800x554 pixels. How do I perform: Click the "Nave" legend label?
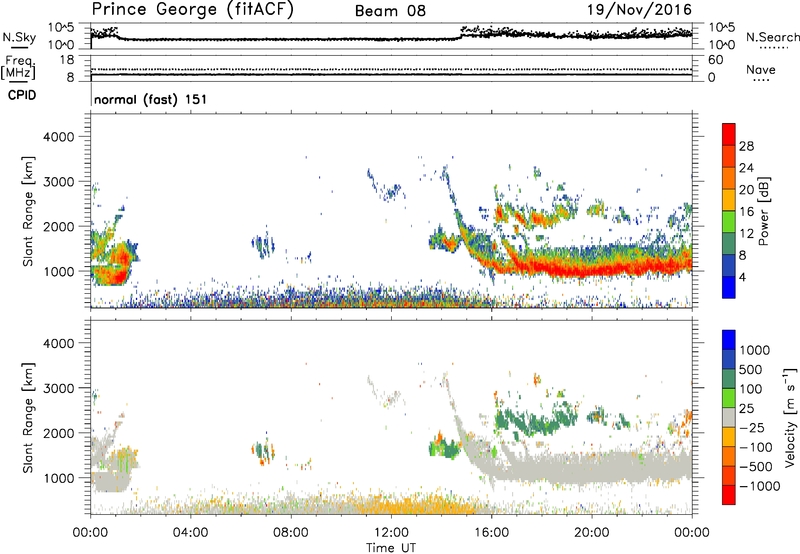point(761,69)
